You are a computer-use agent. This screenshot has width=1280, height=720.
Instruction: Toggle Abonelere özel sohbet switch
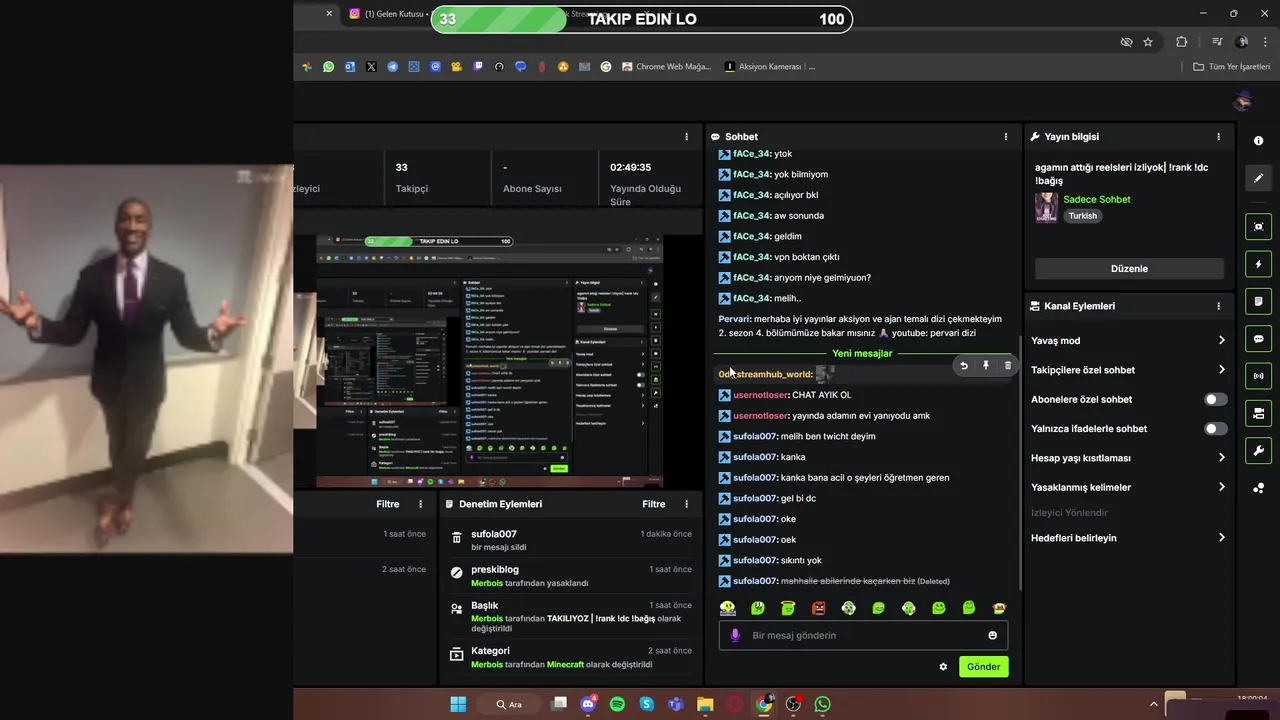tap(1215, 399)
